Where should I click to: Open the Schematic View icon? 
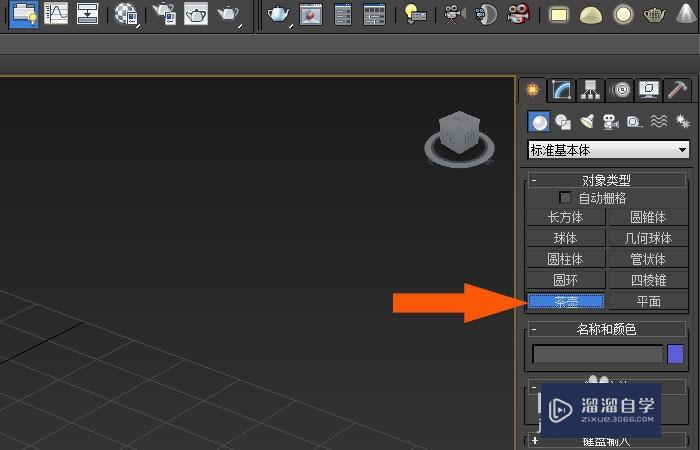[87, 13]
